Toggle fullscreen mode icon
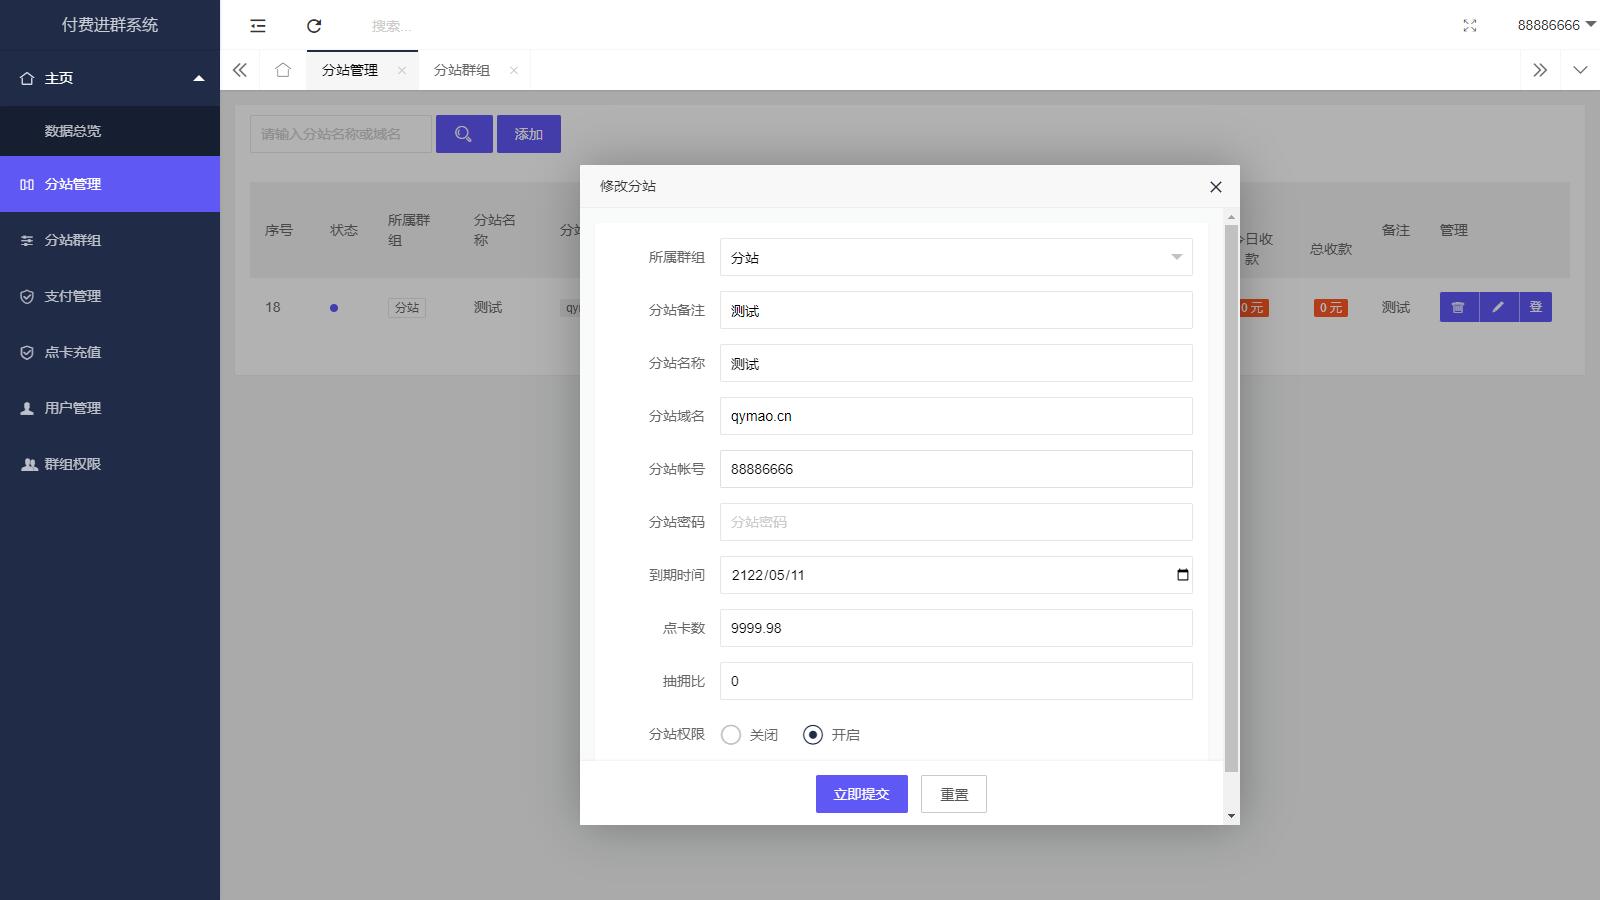Screen dimensions: 1600x900 pyautogui.click(x=1469, y=26)
